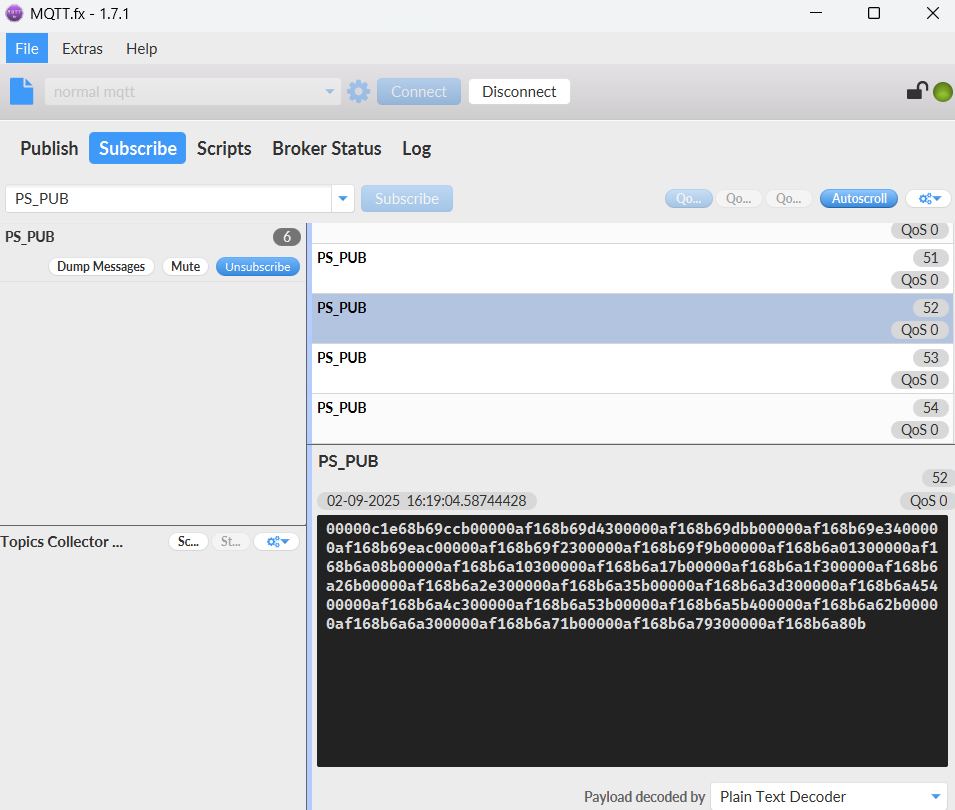The image size is (955, 810).
Task: Open subscribe settings gear dropdown near Autoscroll
Action: point(929,199)
